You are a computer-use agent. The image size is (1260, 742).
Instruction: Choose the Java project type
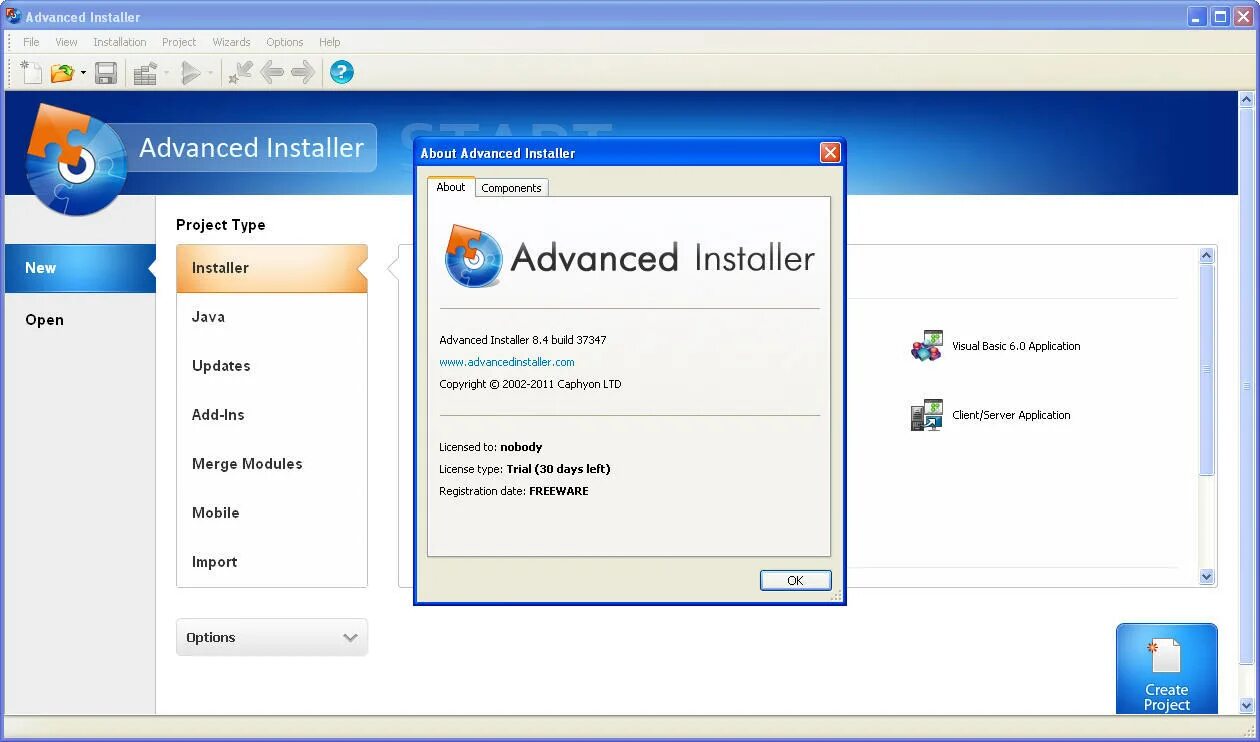pos(271,317)
